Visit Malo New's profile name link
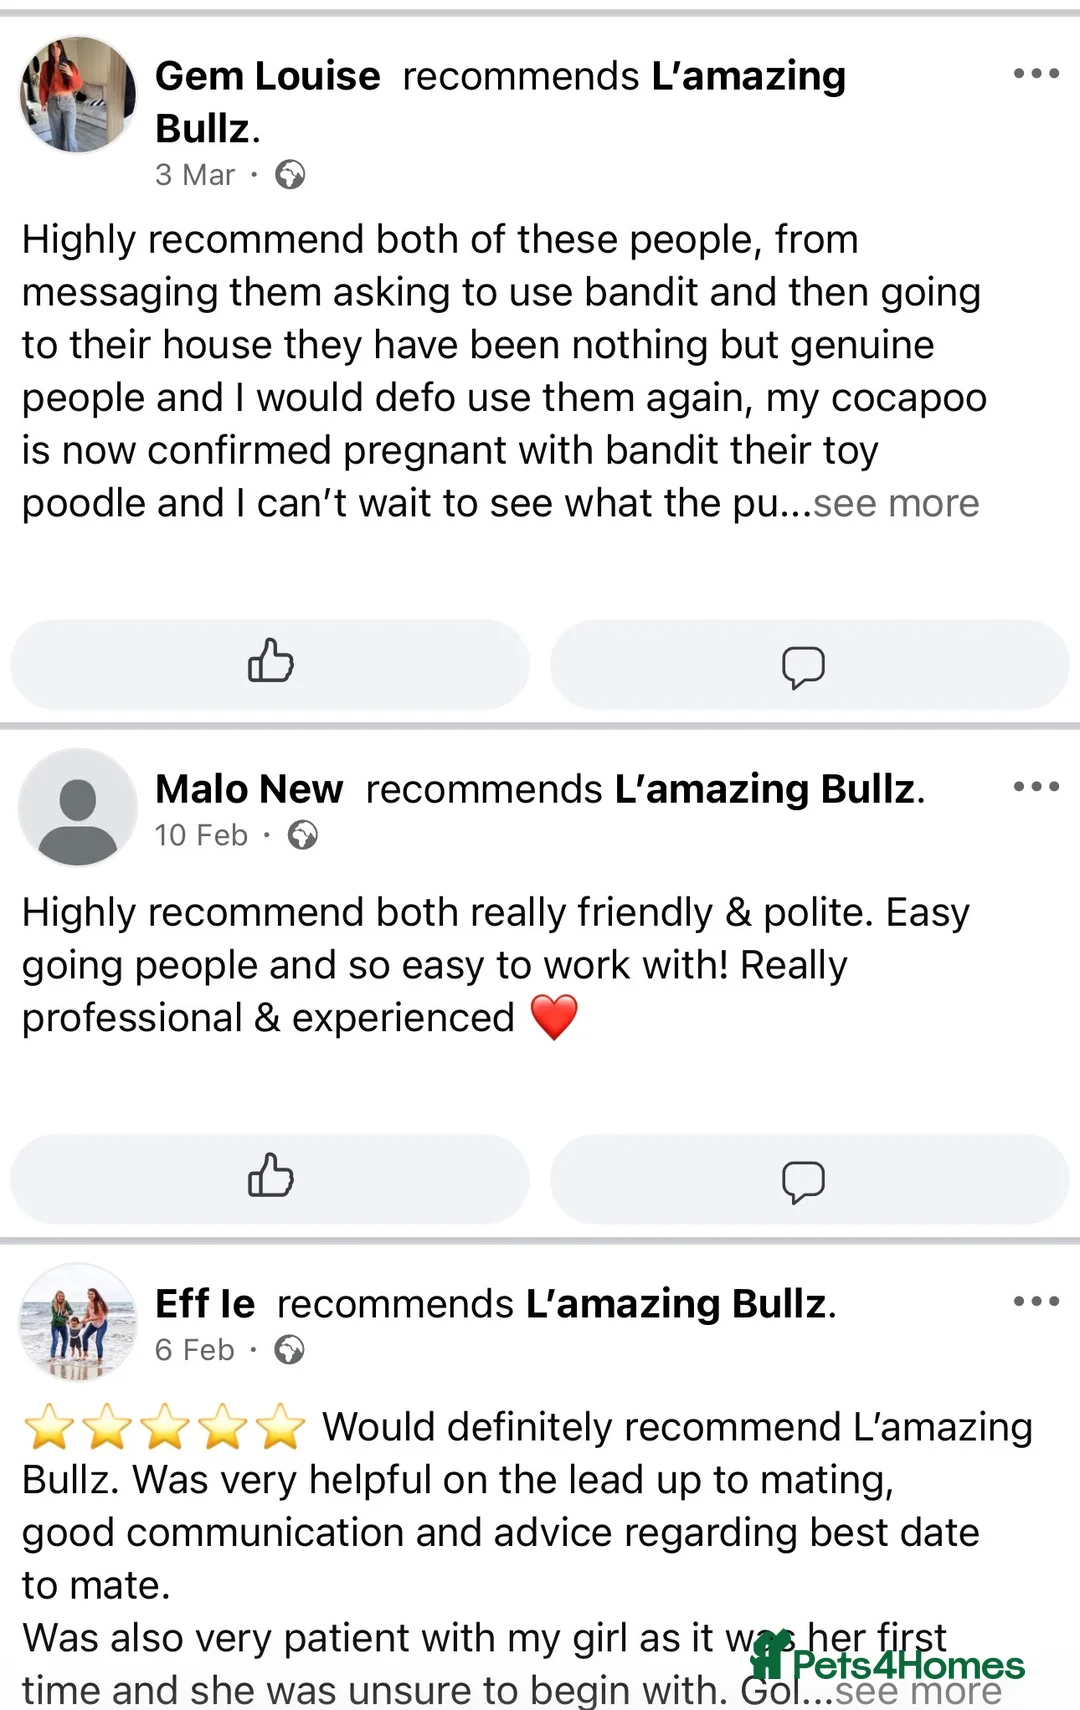The height and width of the screenshot is (1710, 1080). (x=249, y=789)
